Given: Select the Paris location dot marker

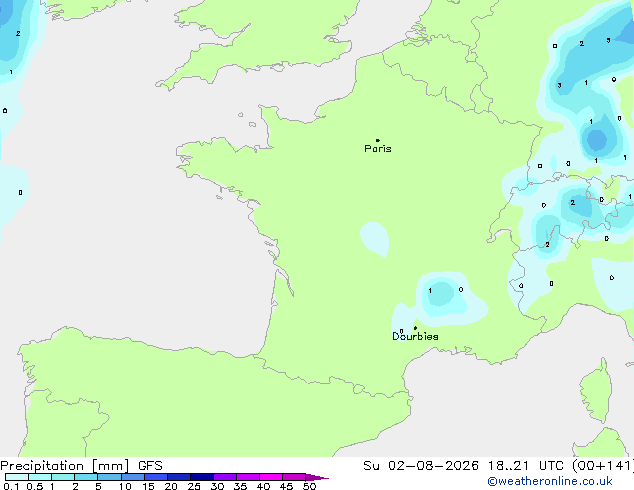Looking at the screenshot, I should (378, 140).
